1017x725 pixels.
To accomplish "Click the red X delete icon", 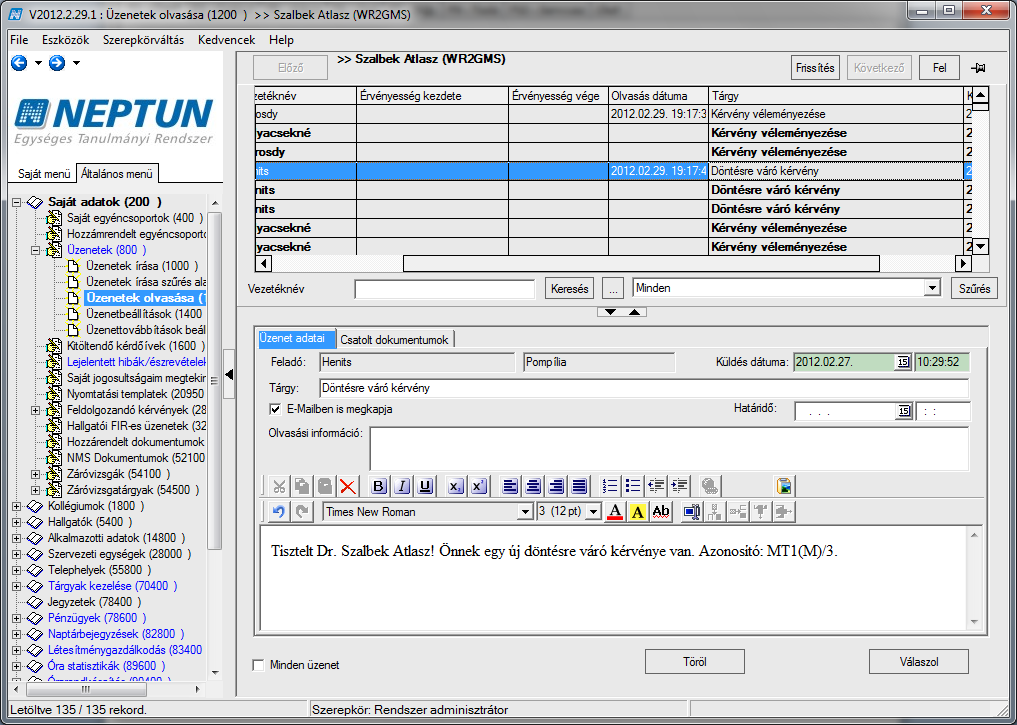I will [348, 486].
